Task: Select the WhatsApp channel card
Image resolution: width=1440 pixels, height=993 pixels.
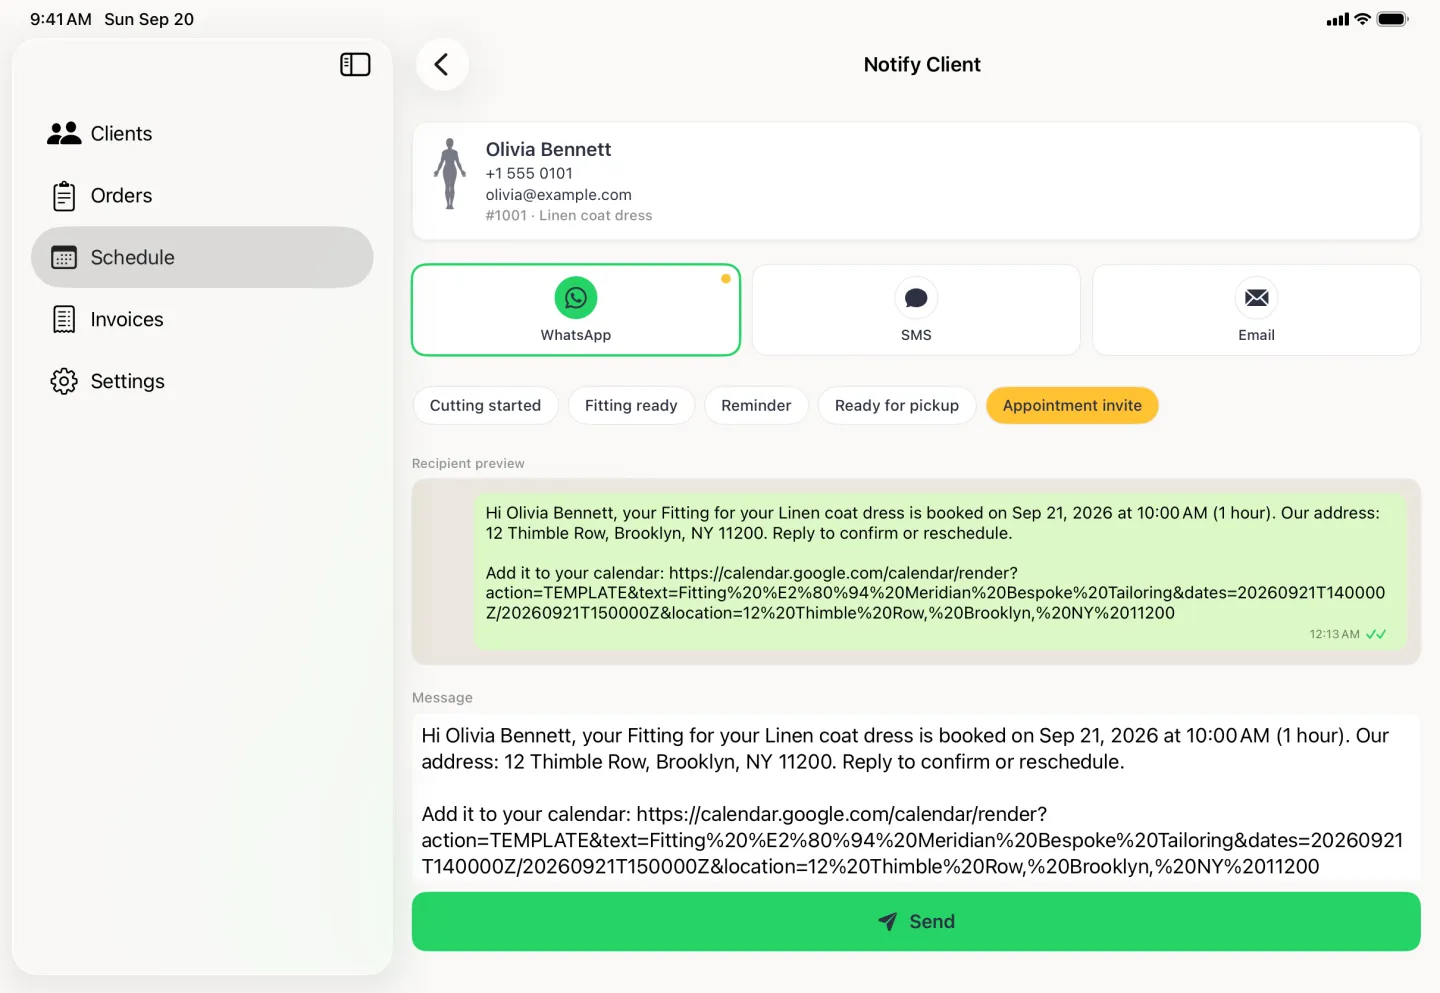Action: click(x=576, y=310)
